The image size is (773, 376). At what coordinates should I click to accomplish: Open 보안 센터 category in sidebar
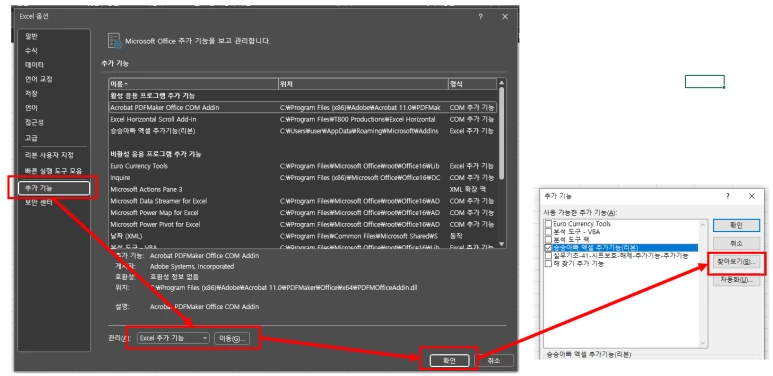coord(39,202)
